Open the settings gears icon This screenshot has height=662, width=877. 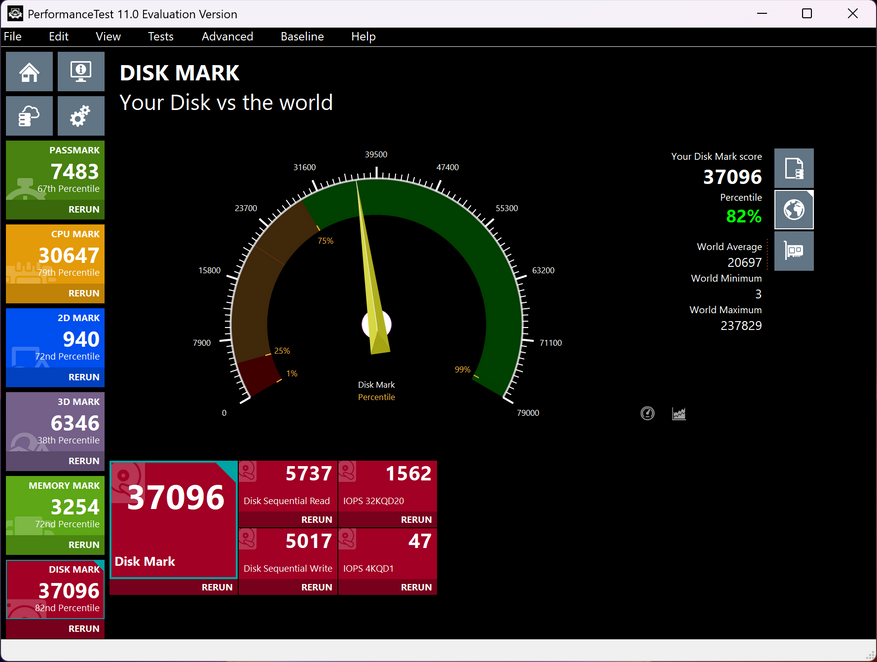point(81,116)
